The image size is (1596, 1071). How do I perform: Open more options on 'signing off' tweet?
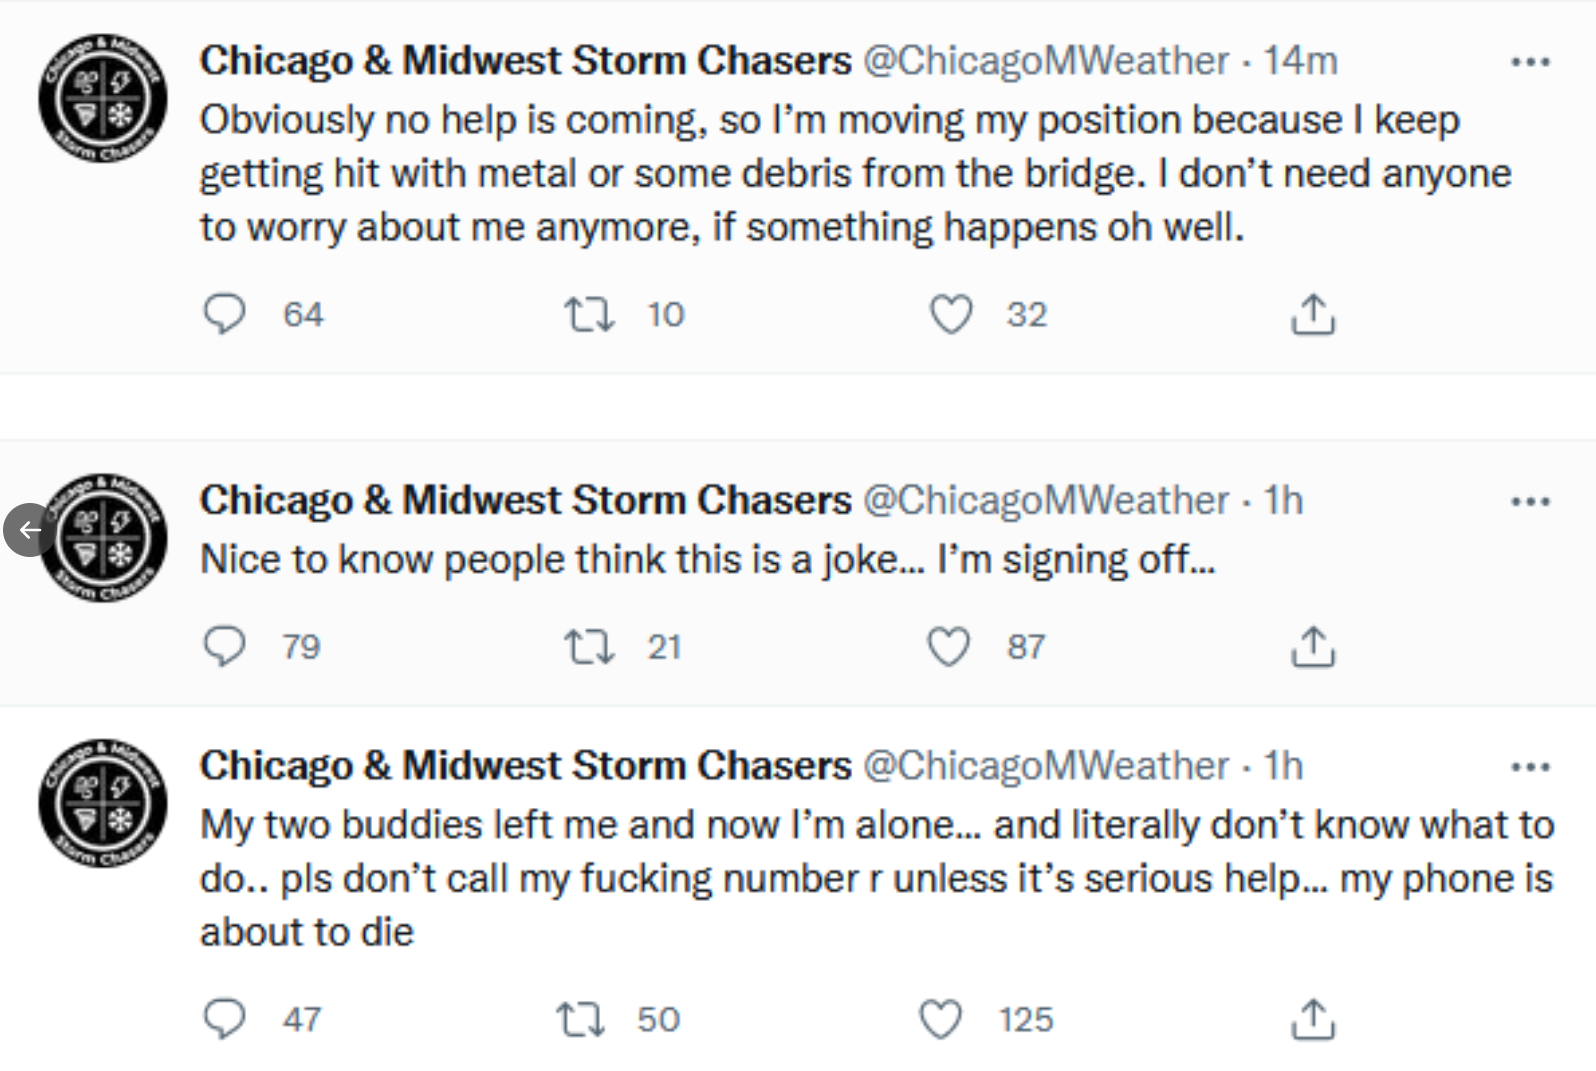click(1530, 501)
